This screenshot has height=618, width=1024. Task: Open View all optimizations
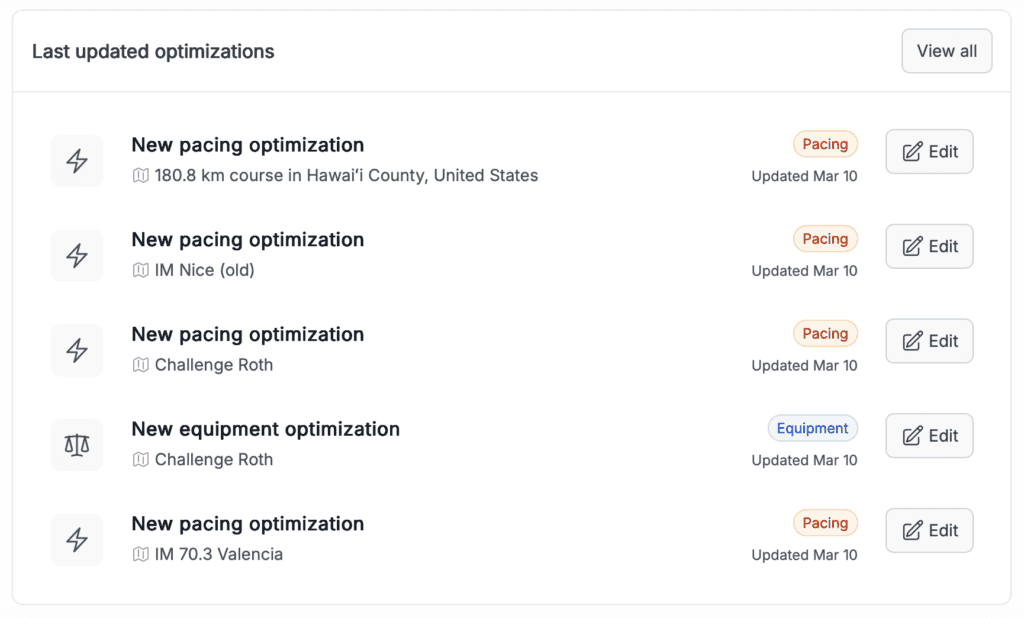click(x=947, y=51)
